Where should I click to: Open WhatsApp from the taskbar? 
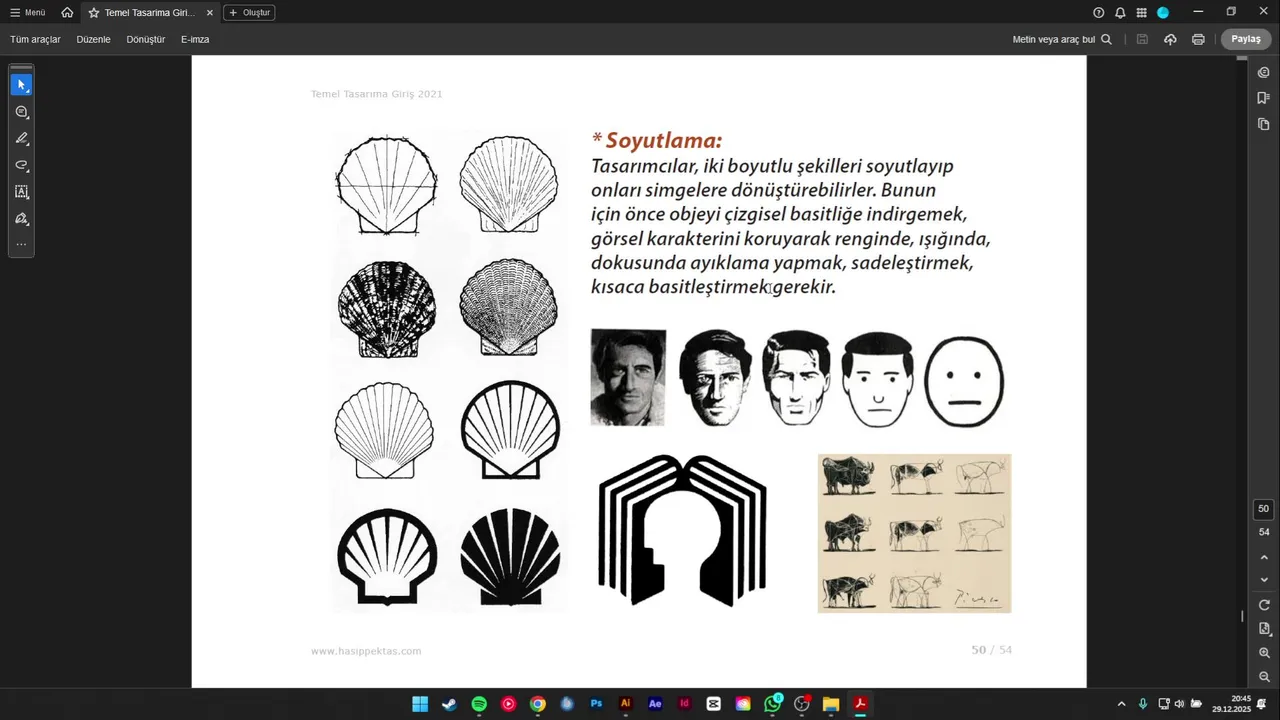[x=772, y=704]
